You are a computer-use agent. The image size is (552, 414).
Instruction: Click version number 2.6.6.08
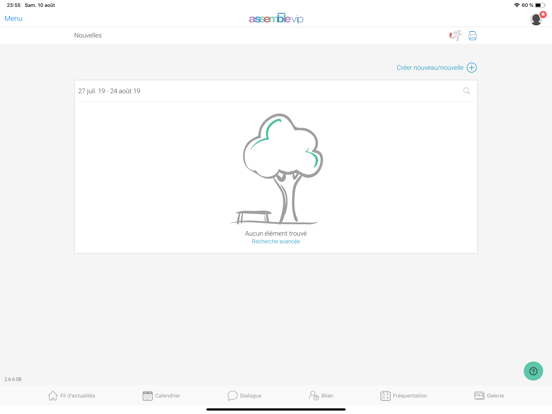pyautogui.click(x=13, y=379)
